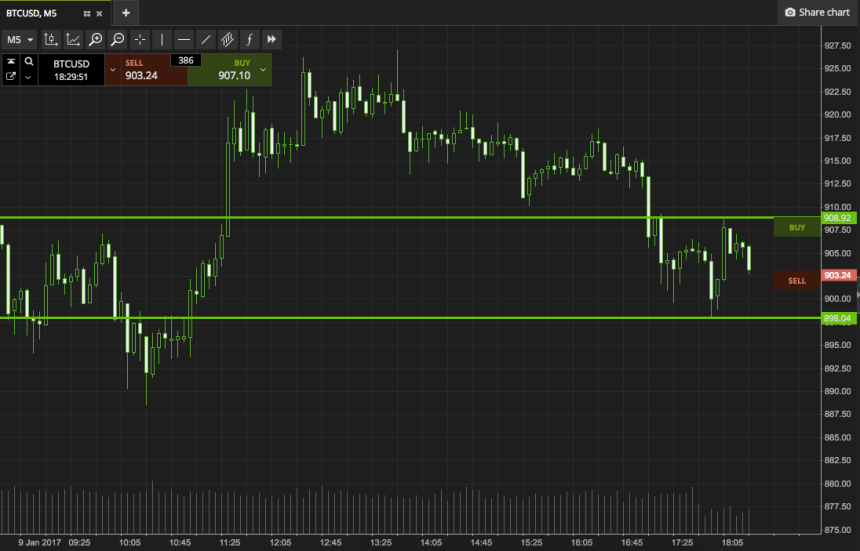Choose the trend line tool
This screenshot has height=551, width=860.
[x=206, y=39]
